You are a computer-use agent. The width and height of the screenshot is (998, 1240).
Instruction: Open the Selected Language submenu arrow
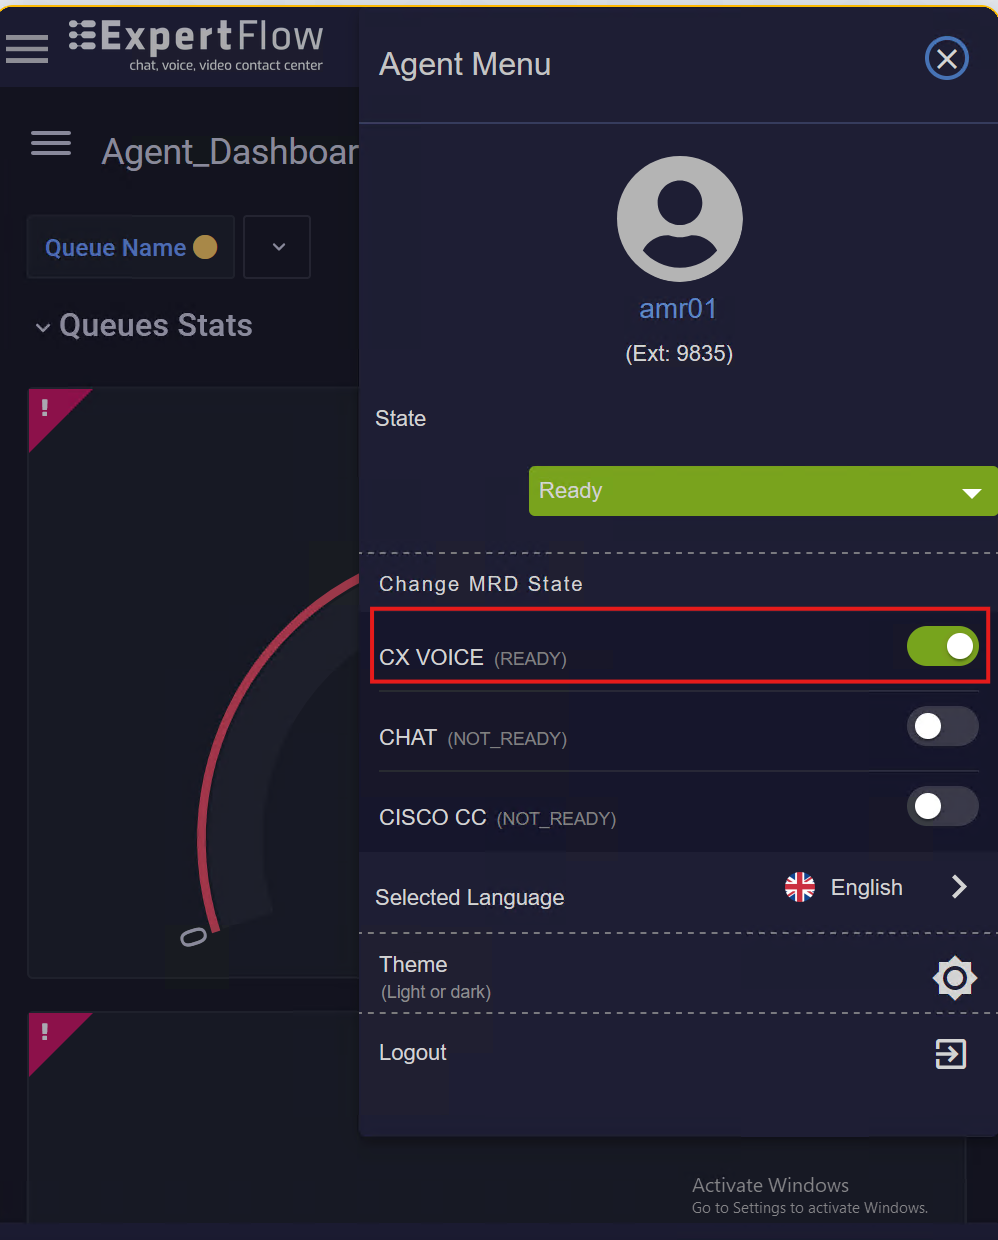959,887
